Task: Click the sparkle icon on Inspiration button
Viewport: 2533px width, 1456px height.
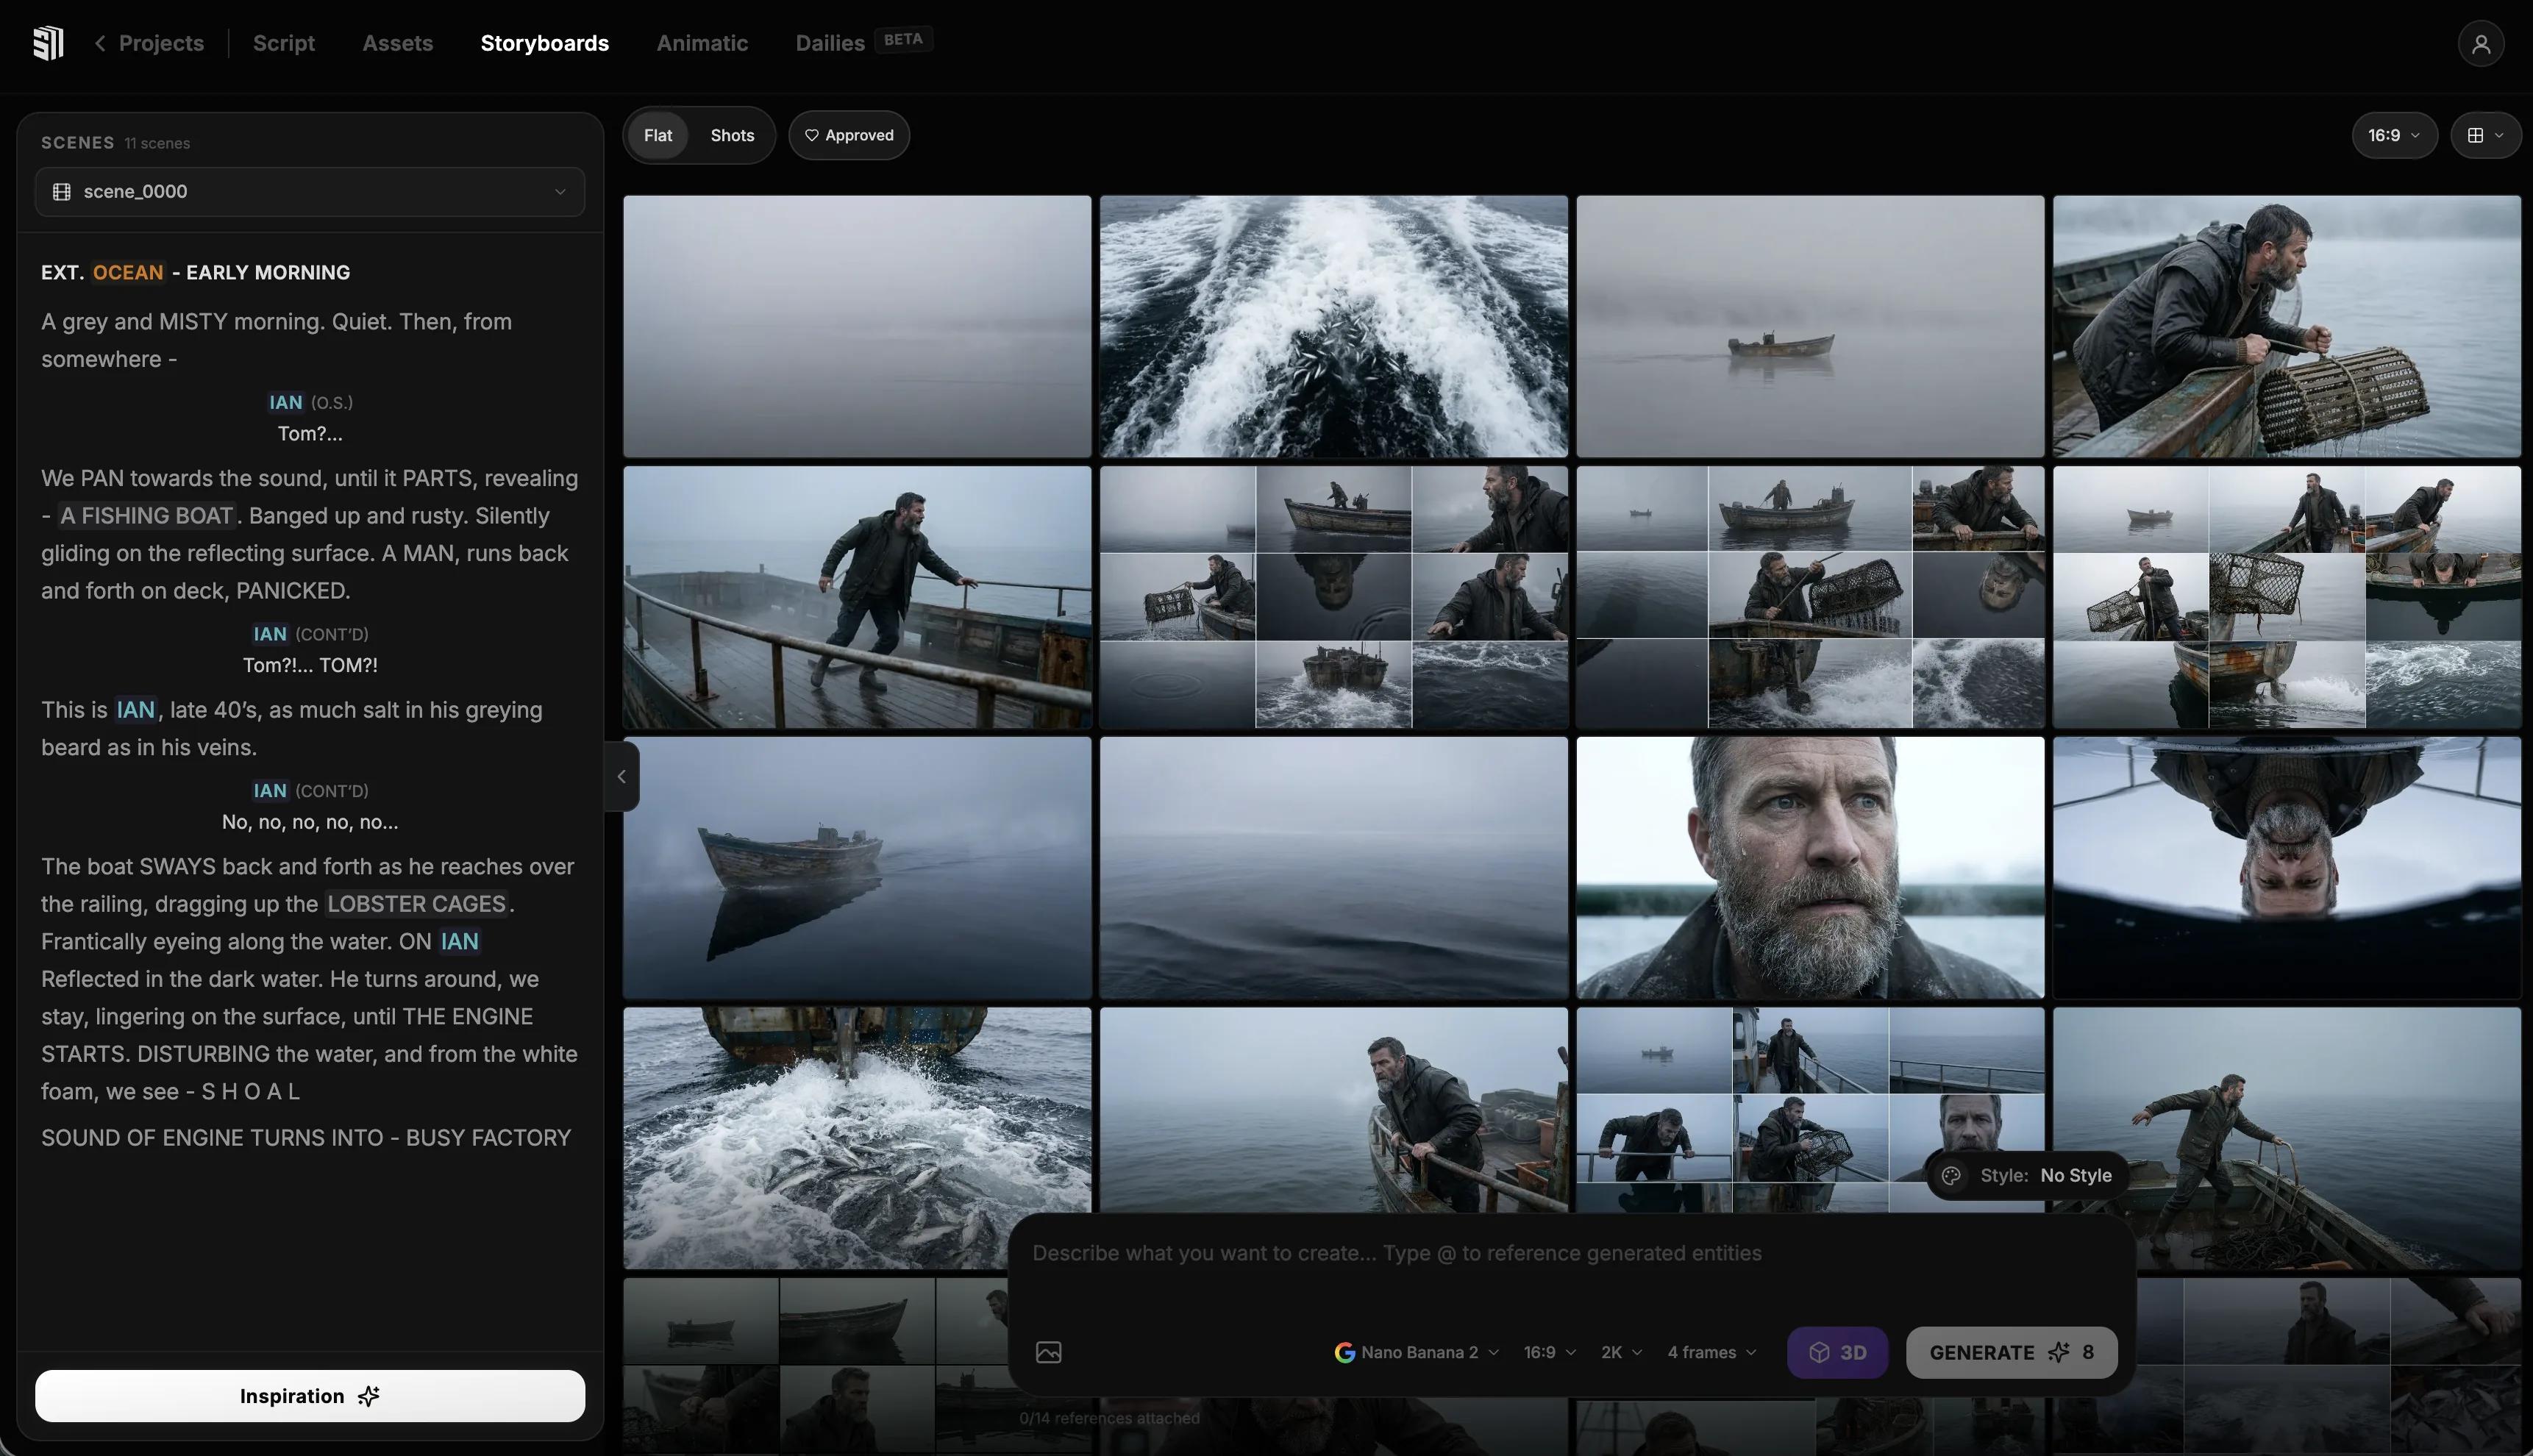Action: [369, 1396]
